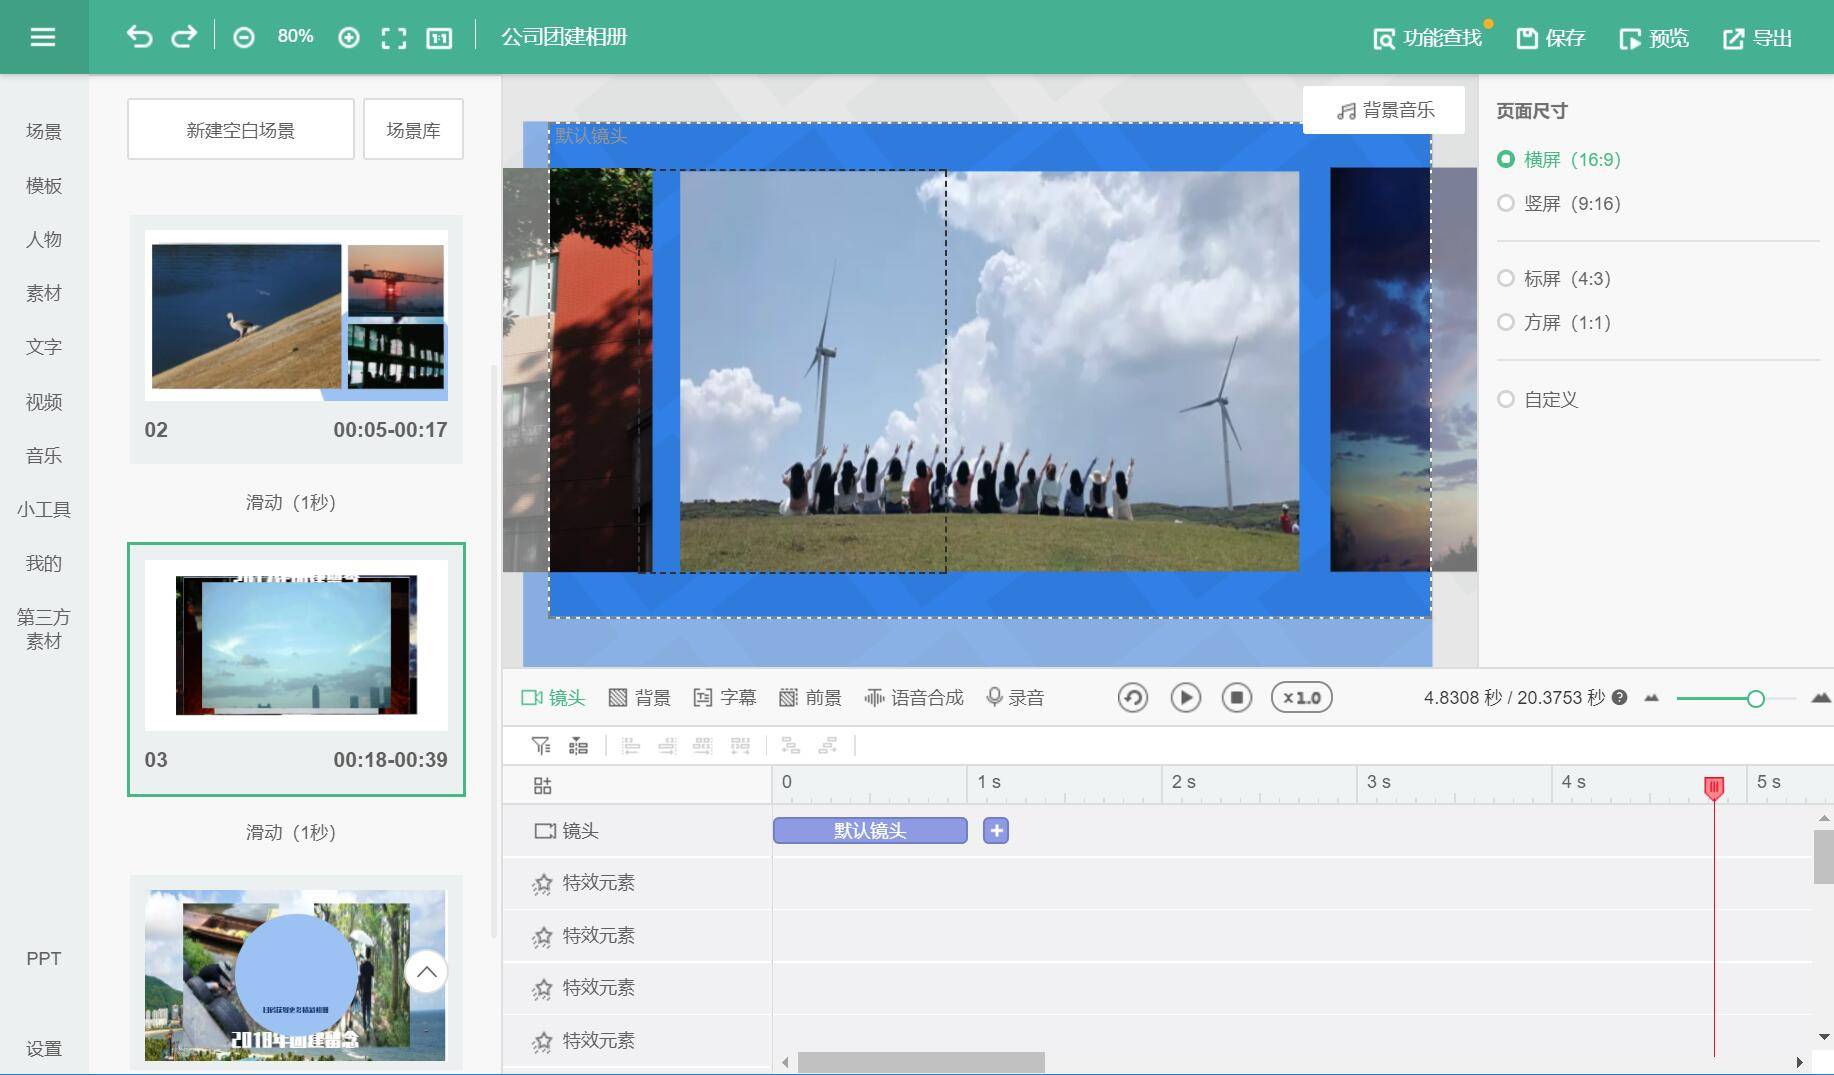The height and width of the screenshot is (1075, 1834).
Task: Switch to the 音乐 sidebar section
Action: pyautogui.click(x=43, y=456)
